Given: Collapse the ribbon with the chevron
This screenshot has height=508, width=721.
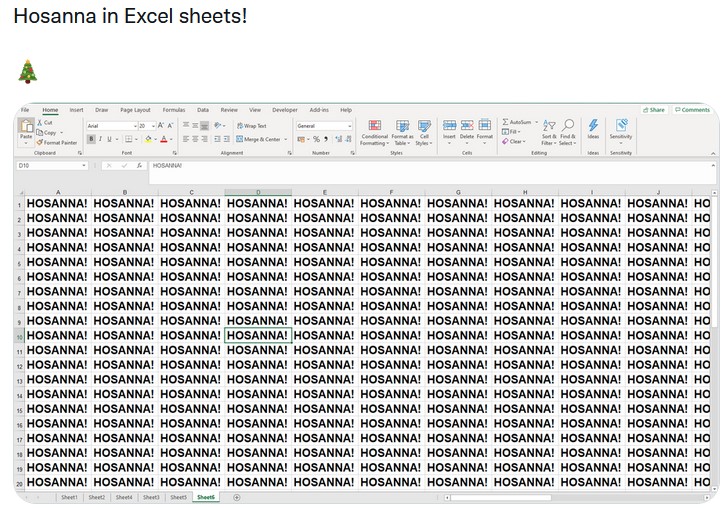Looking at the screenshot, I should click(713, 153).
